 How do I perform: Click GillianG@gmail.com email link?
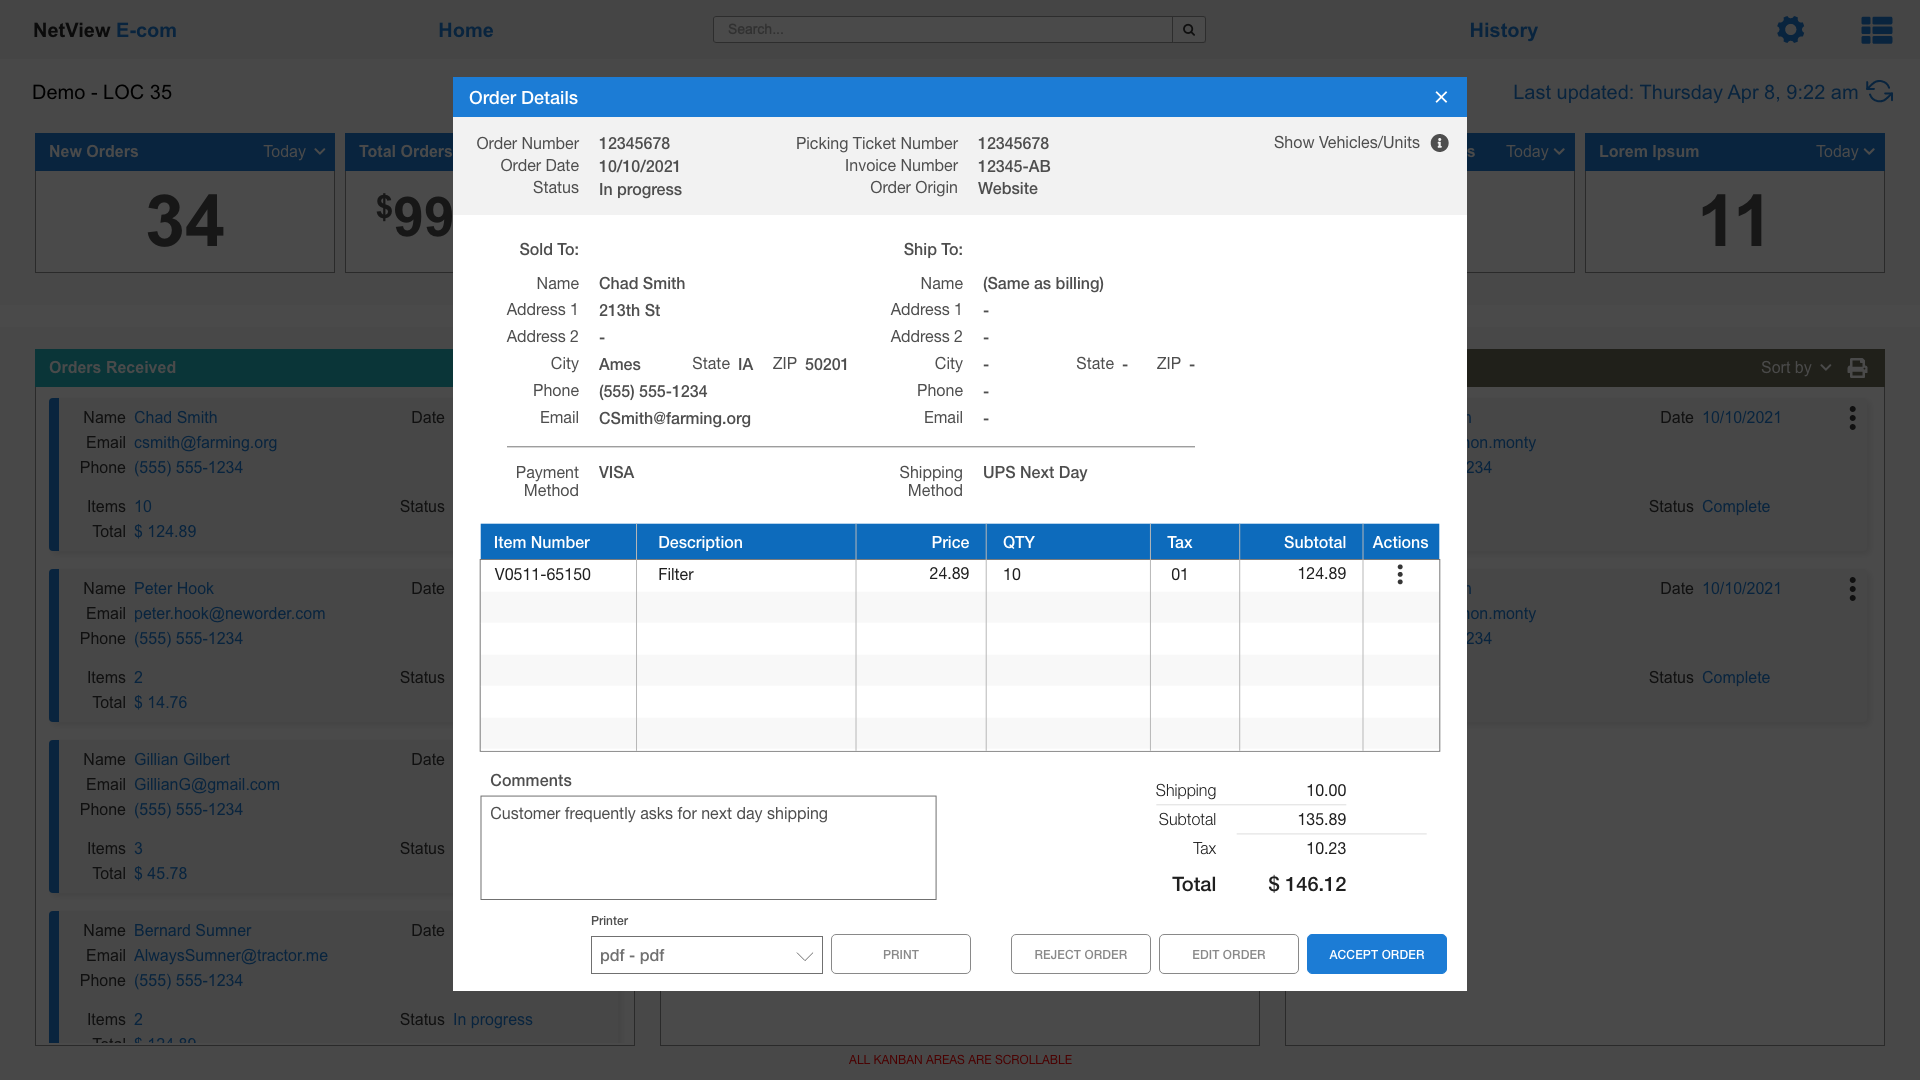[206, 784]
